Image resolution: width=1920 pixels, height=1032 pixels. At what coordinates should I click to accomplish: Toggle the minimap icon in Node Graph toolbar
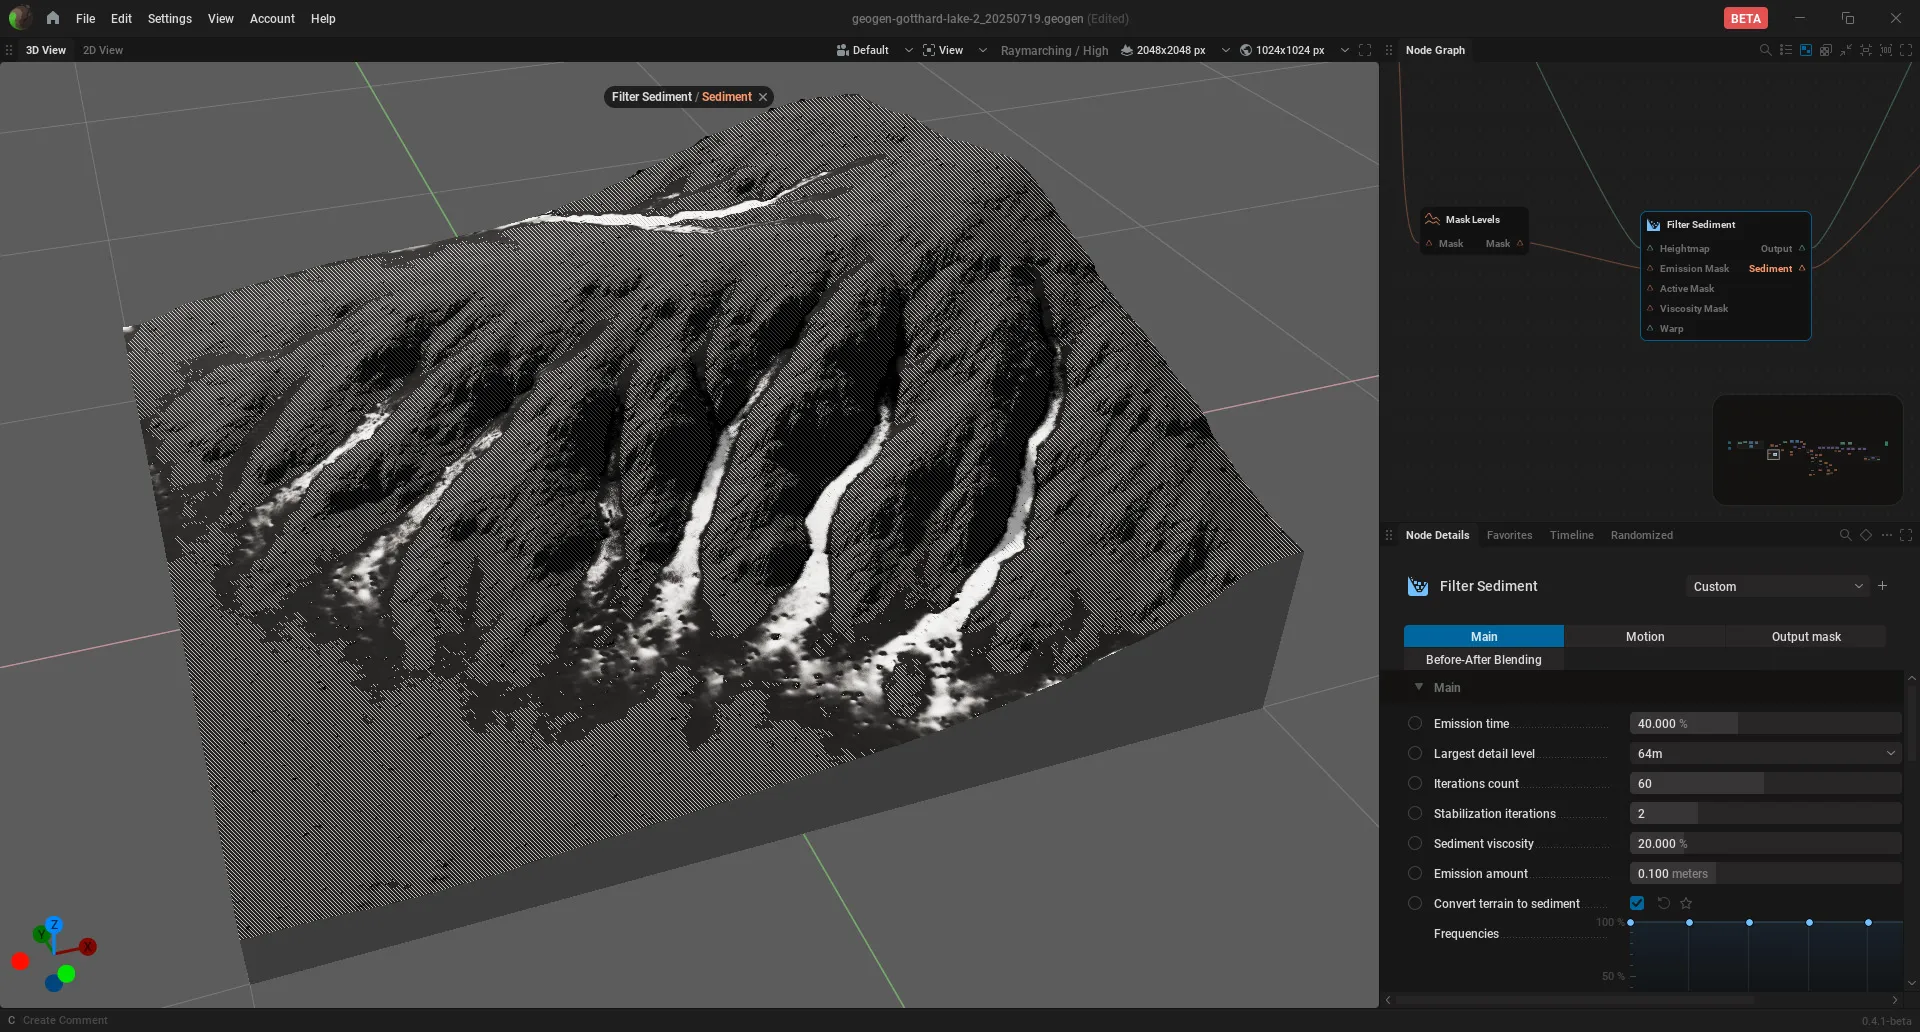coord(1806,50)
